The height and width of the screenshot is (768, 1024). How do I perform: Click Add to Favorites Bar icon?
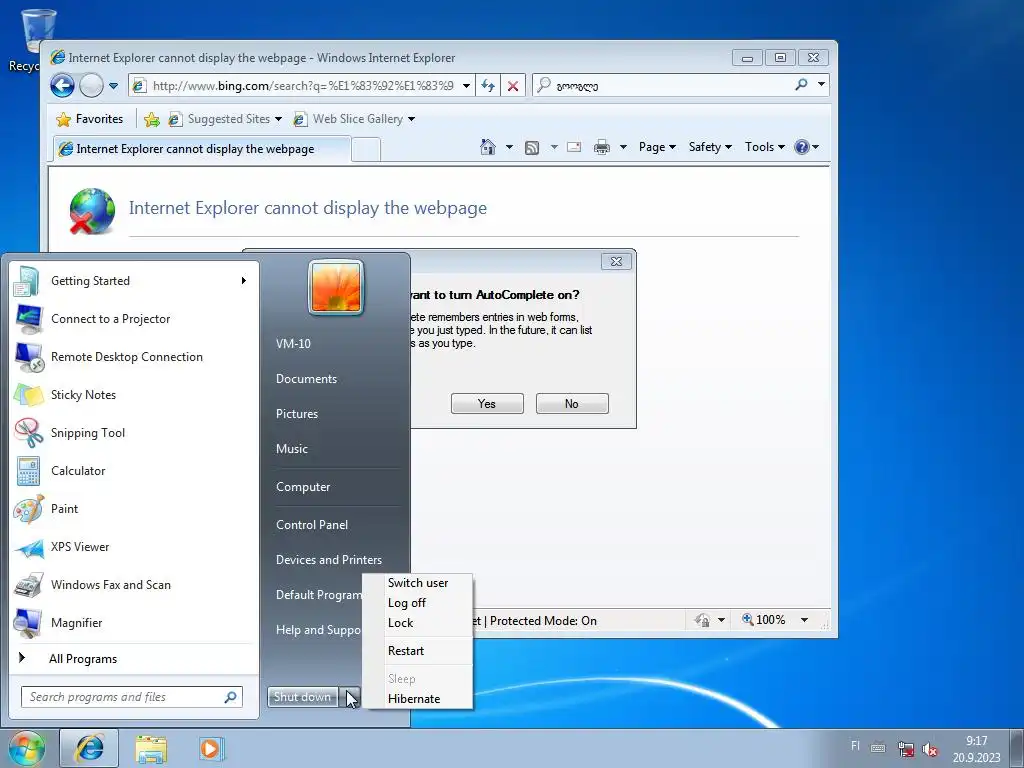152,119
